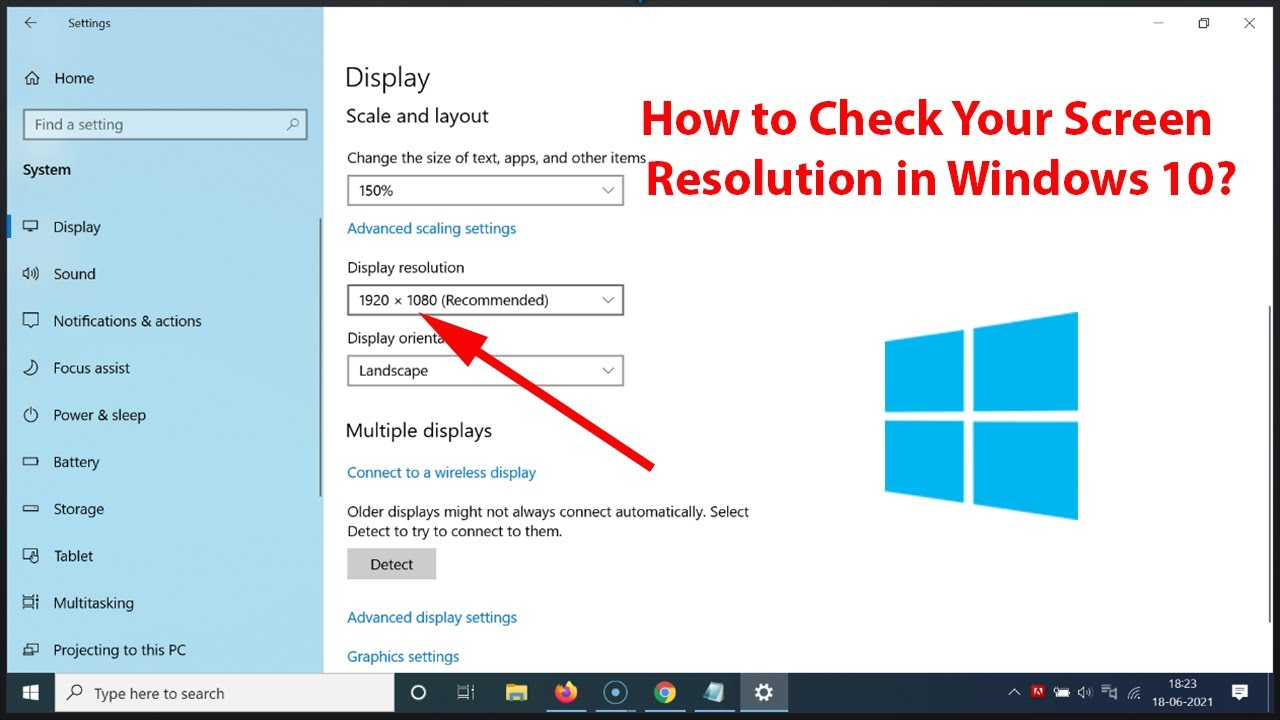Click the display/project tray icon
The image size is (1280, 720).
[x=1109, y=692]
